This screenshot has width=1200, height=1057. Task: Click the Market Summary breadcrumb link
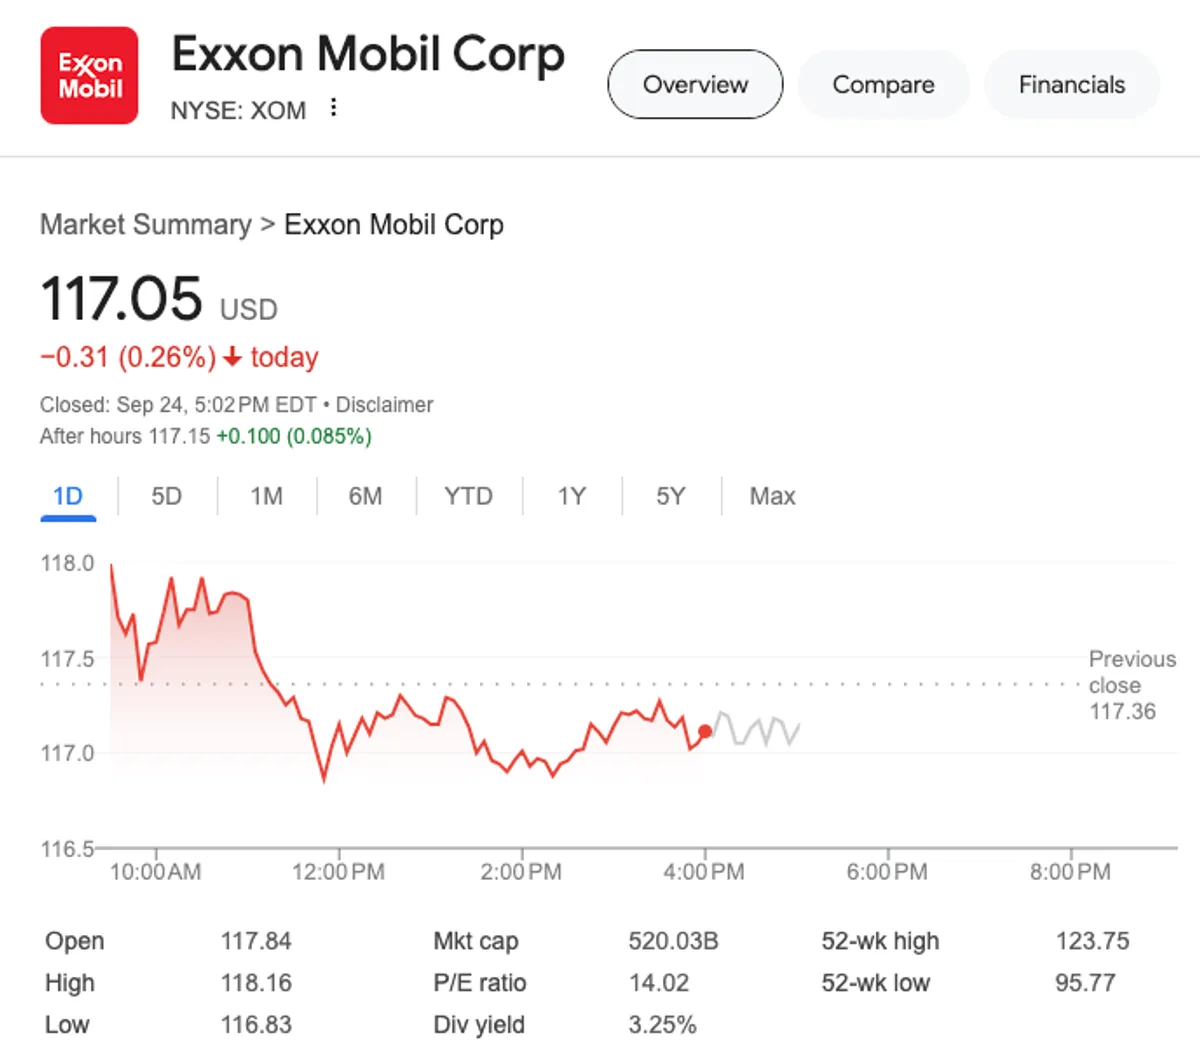146,225
